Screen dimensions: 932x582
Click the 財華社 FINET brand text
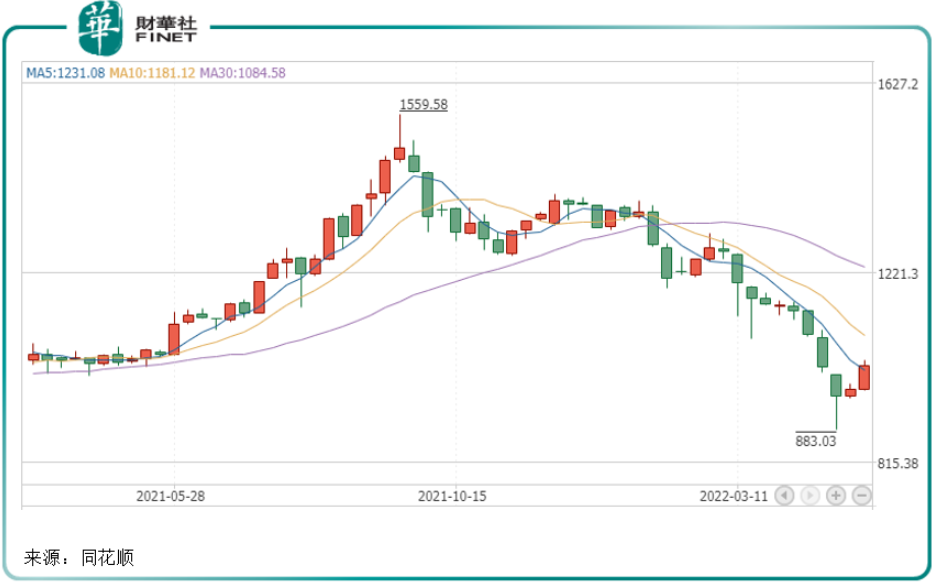pyautogui.click(x=166, y=27)
